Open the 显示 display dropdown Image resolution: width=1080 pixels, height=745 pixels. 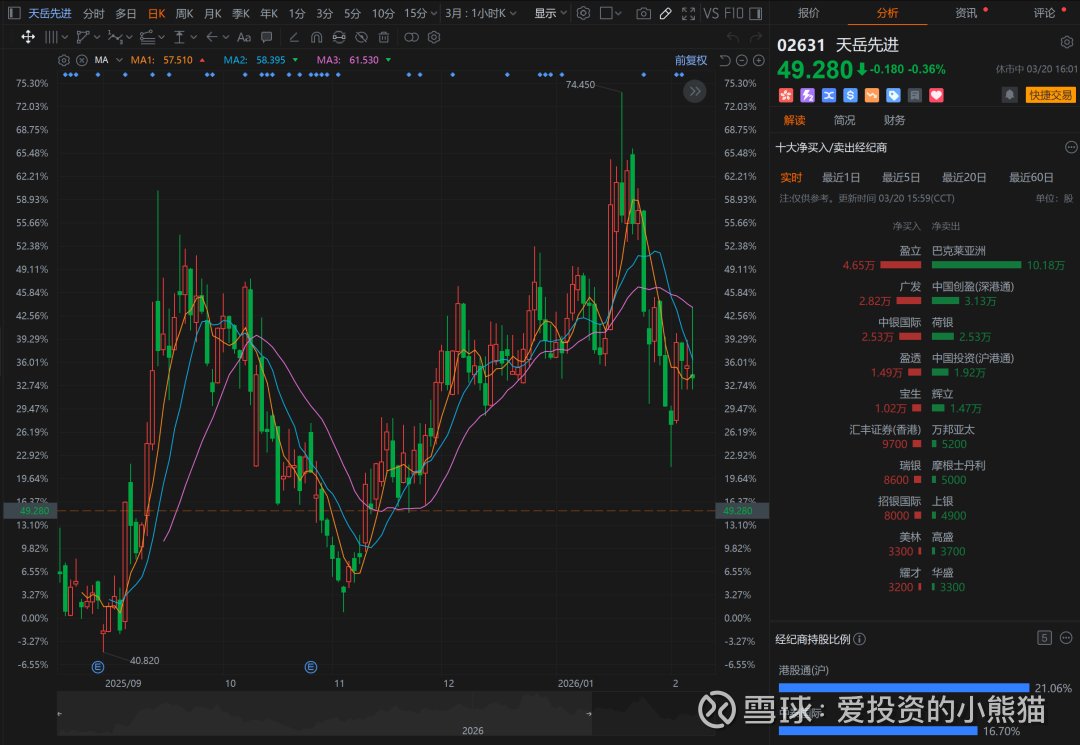coord(550,14)
